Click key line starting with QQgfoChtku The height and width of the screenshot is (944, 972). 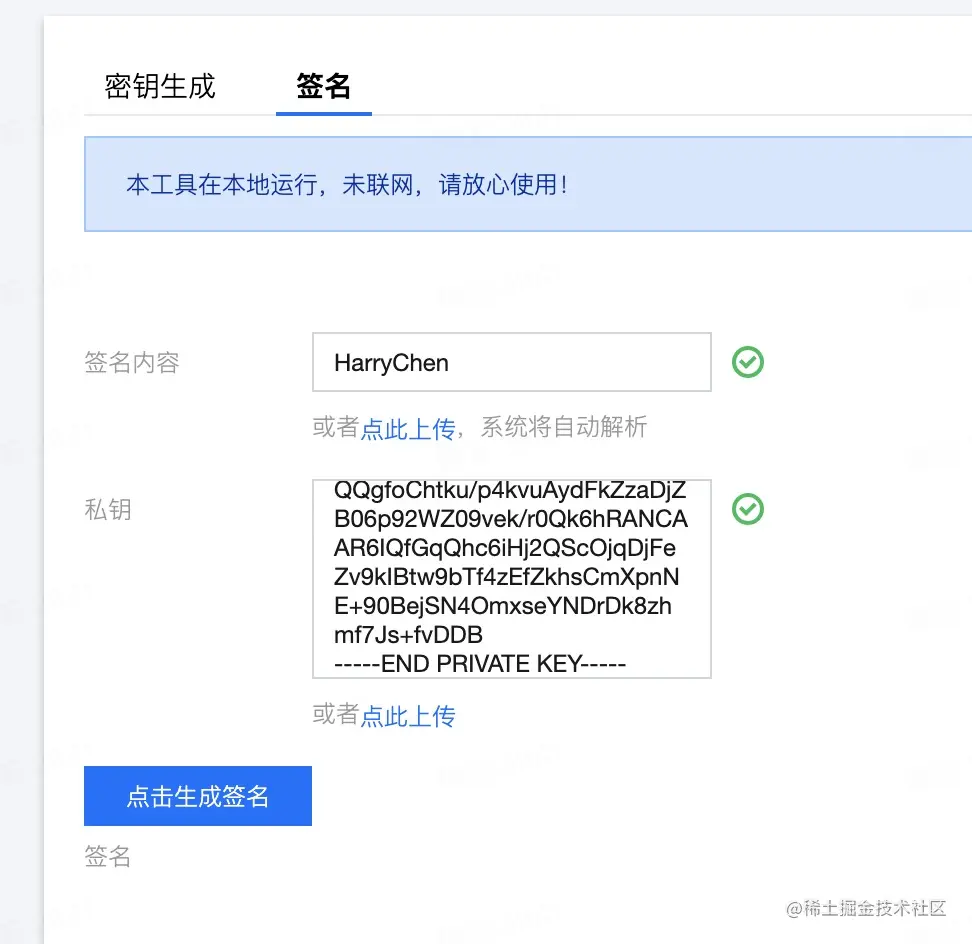click(510, 490)
